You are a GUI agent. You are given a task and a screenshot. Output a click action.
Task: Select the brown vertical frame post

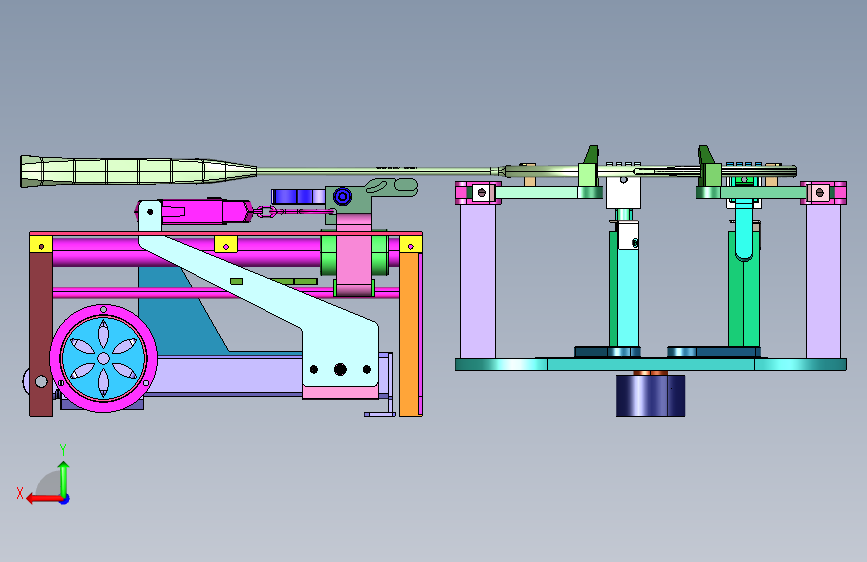(41, 334)
